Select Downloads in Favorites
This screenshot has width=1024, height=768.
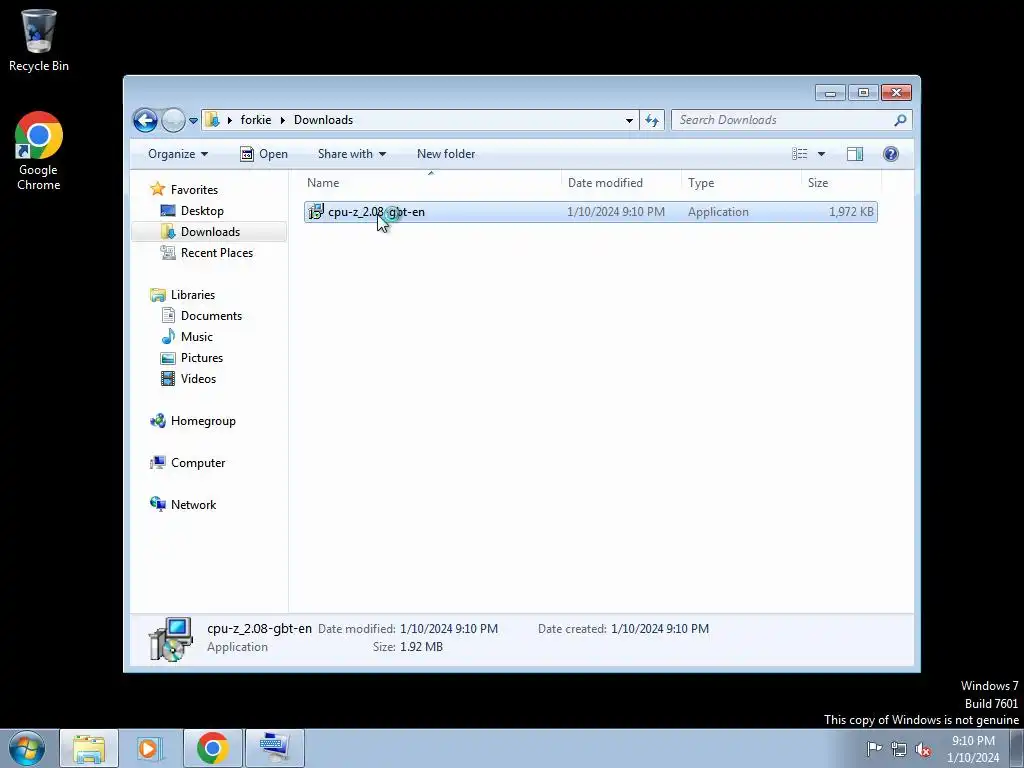coord(201,231)
